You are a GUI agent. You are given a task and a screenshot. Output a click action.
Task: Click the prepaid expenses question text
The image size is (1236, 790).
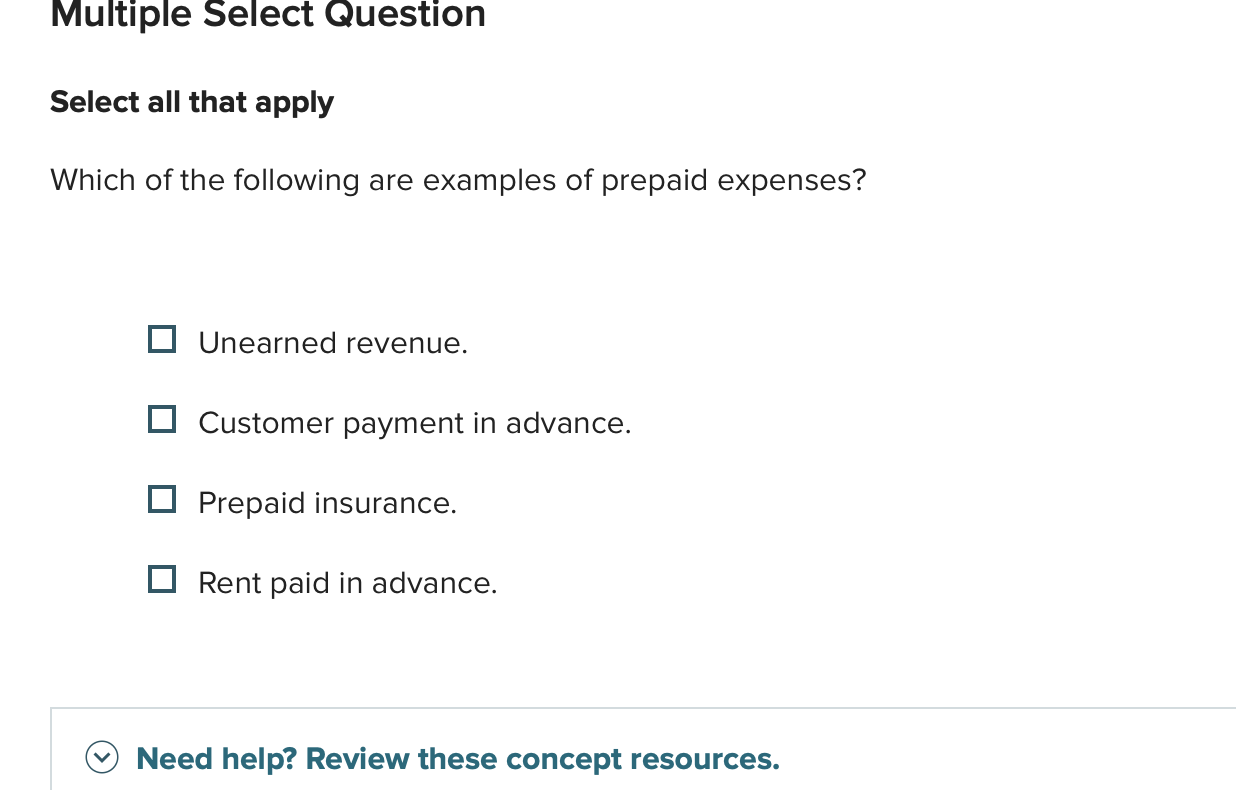pyautogui.click(x=458, y=180)
